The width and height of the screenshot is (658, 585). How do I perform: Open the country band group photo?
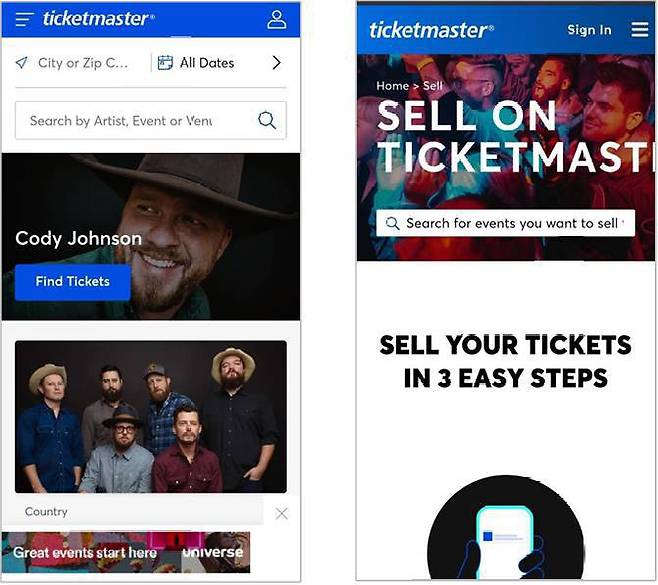pyautogui.click(x=151, y=417)
